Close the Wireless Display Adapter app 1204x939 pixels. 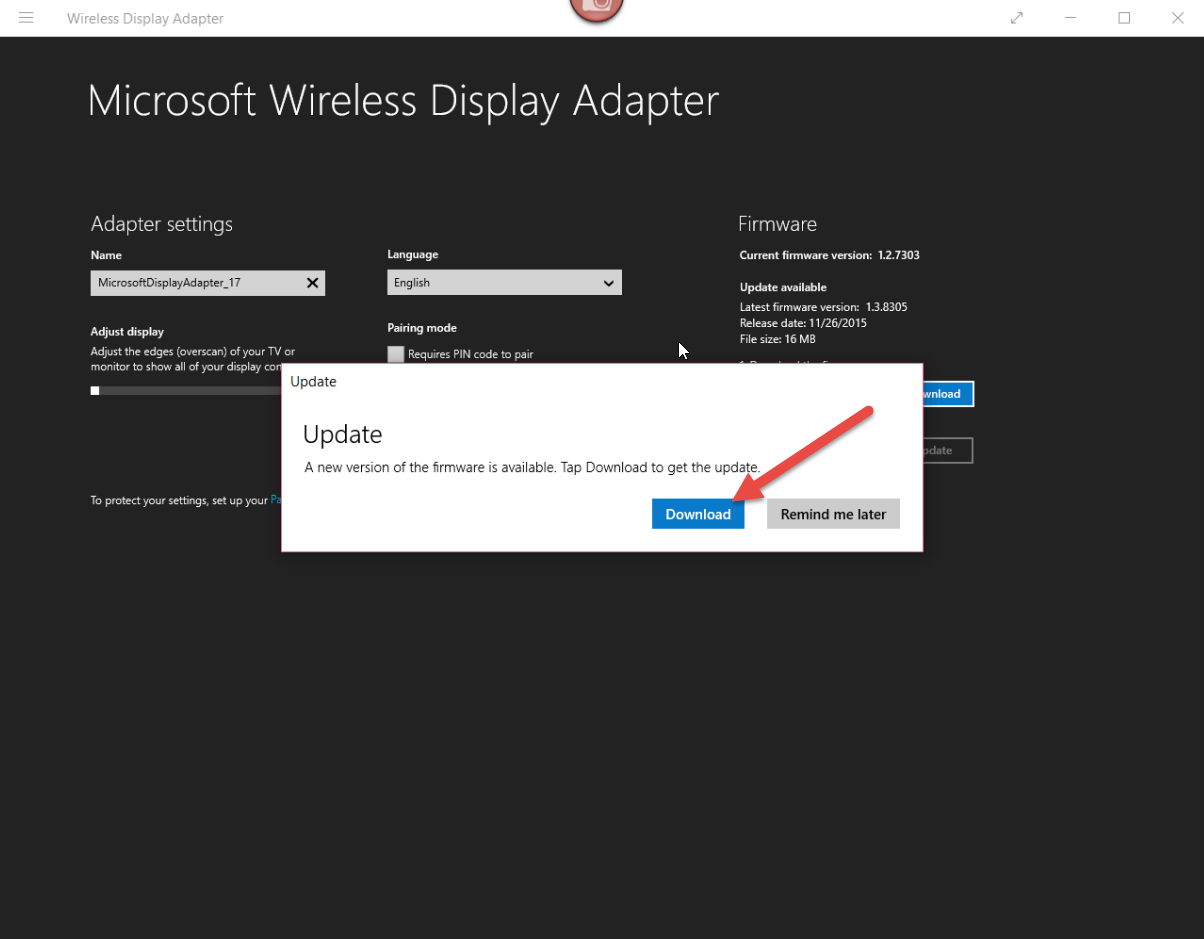(x=1178, y=18)
